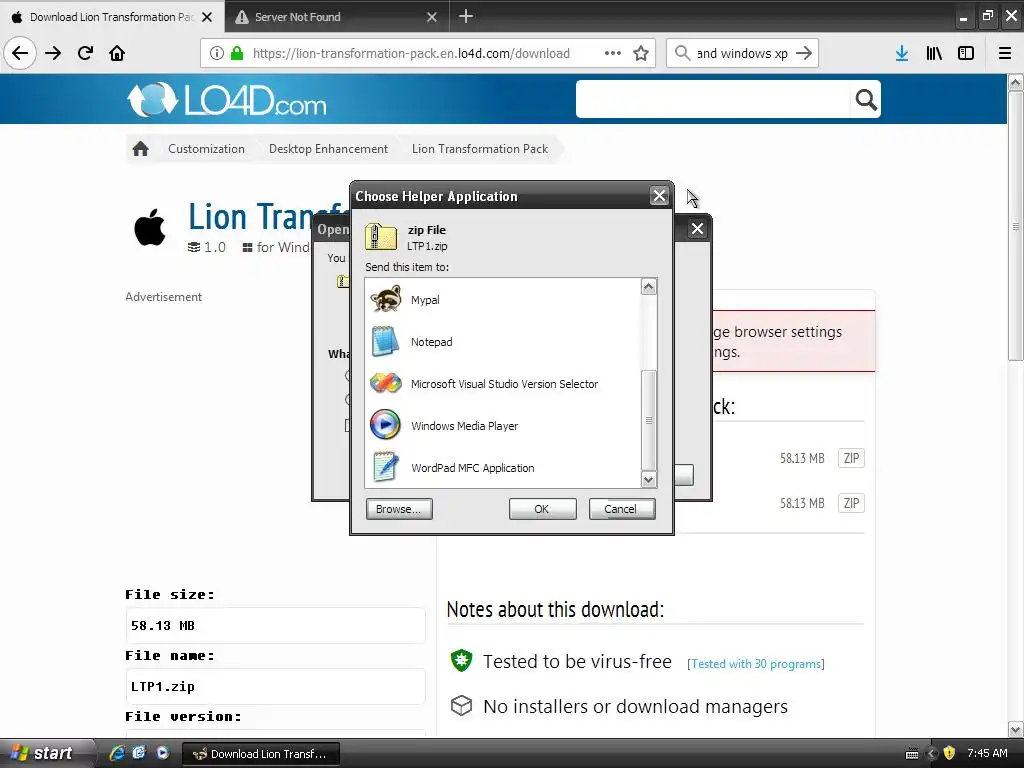Toggle the sidebar view icon
Screen dimensions: 1024x768
click(x=966, y=54)
